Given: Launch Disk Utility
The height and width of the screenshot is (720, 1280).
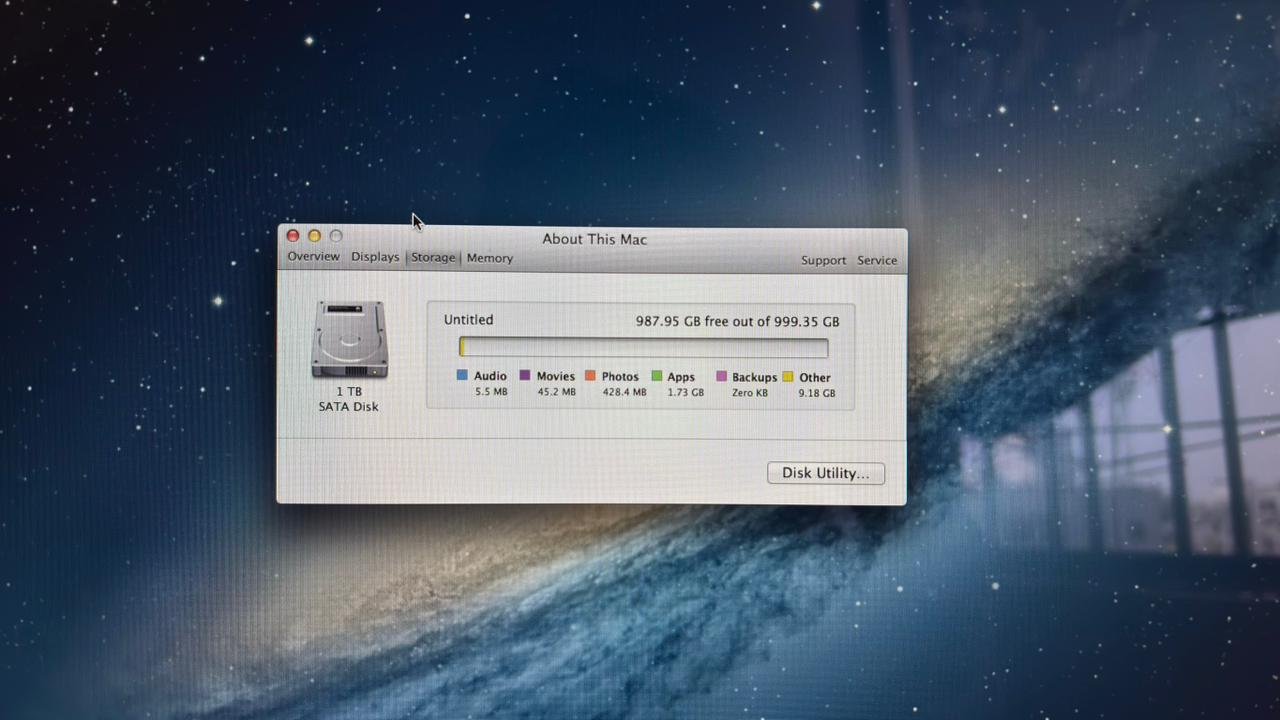Looking at the screenshot, I should (825, 472).
